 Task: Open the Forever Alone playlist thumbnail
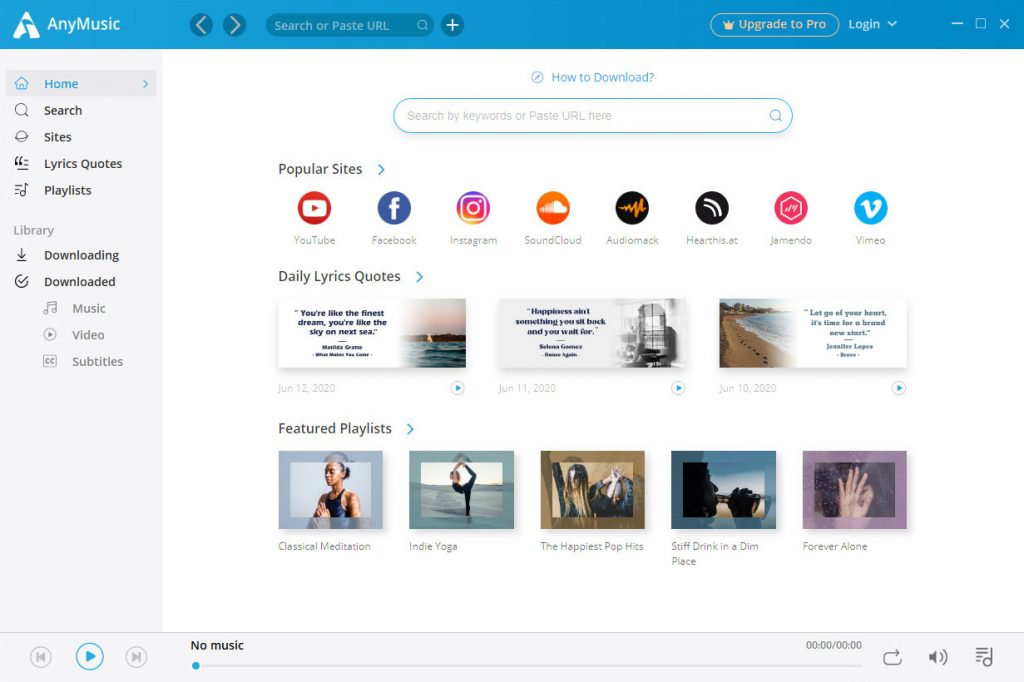click(855, 490)
